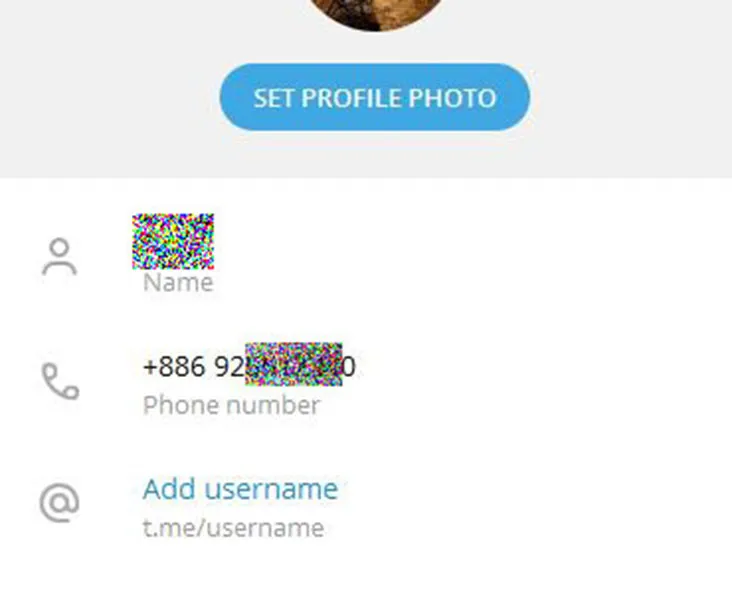The height and width of the screenshot is (592, 732).
Task: Click the Phone number label
Action: coord(231,405)
